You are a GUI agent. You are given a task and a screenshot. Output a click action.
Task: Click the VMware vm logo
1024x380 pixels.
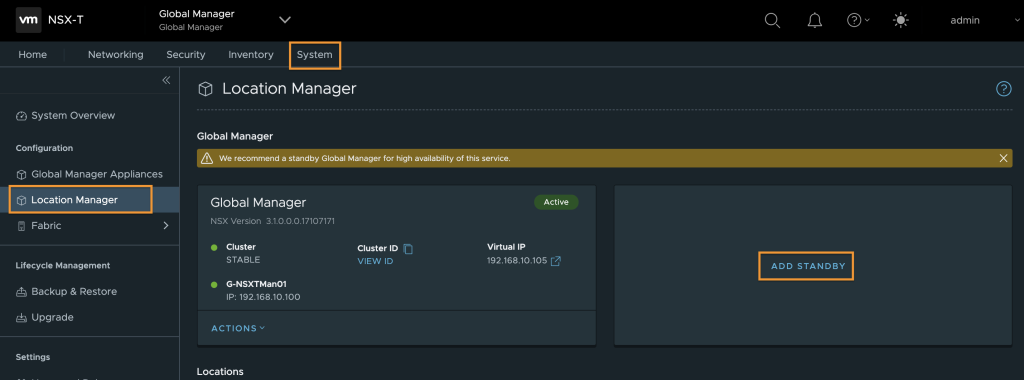(29, 20)
